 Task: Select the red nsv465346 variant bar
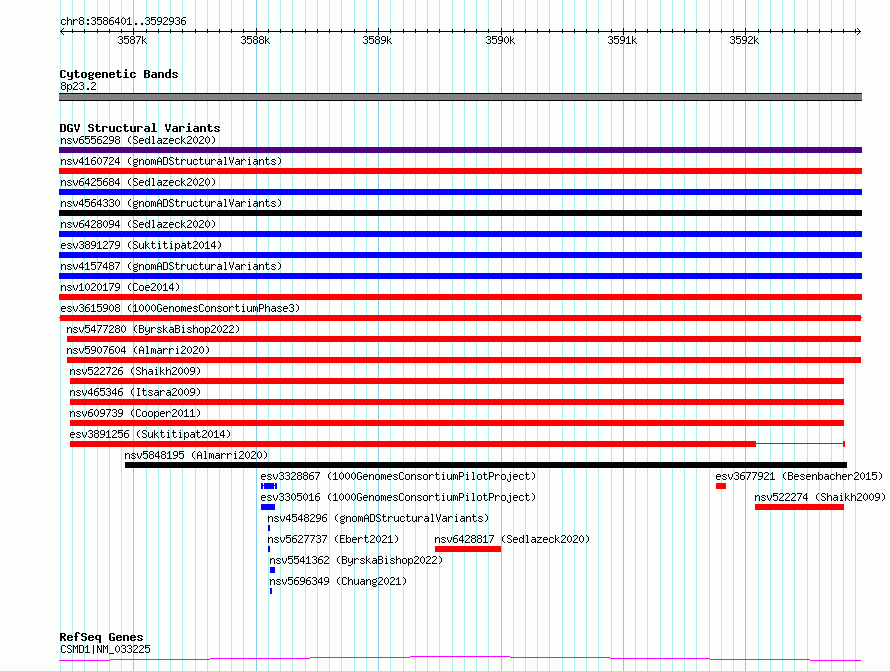[x=457, y=402]
